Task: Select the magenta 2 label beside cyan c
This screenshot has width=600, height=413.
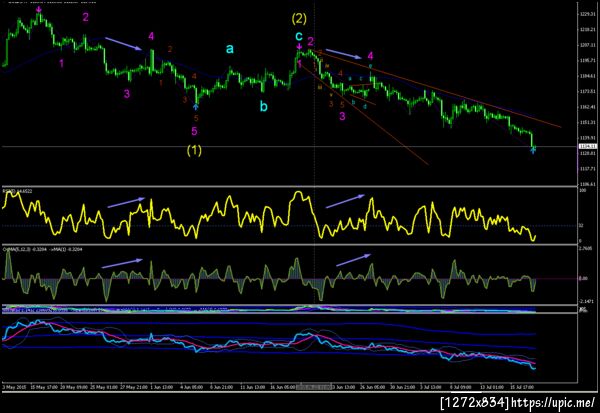Action: coord(311,41)
